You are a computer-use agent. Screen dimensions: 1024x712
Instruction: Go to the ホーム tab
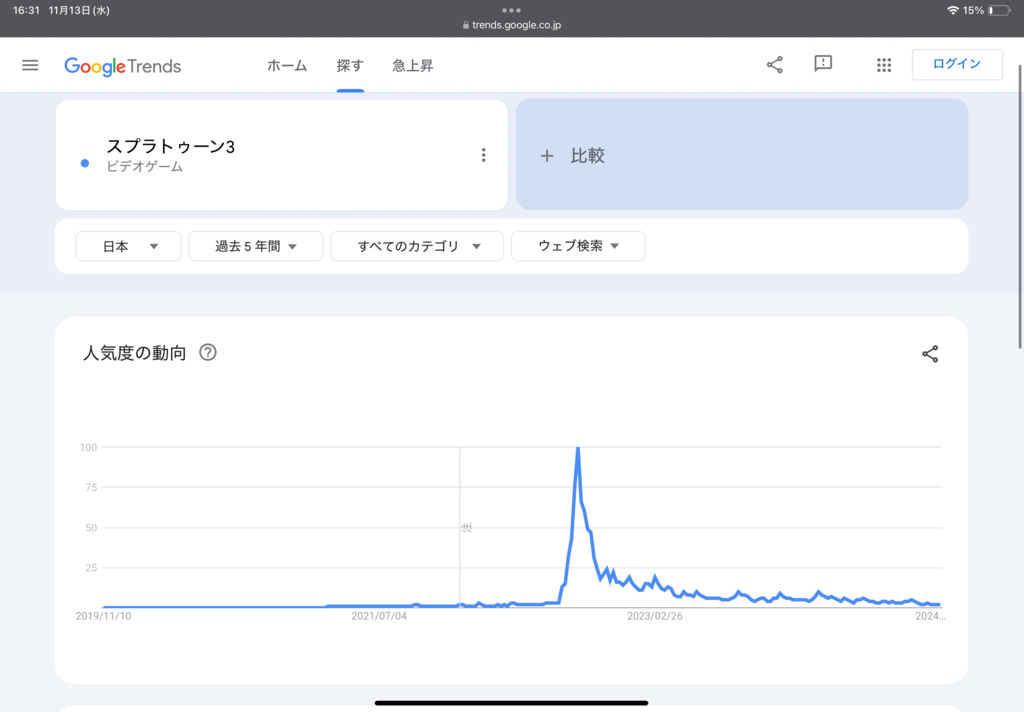click(x=287, y=66)
